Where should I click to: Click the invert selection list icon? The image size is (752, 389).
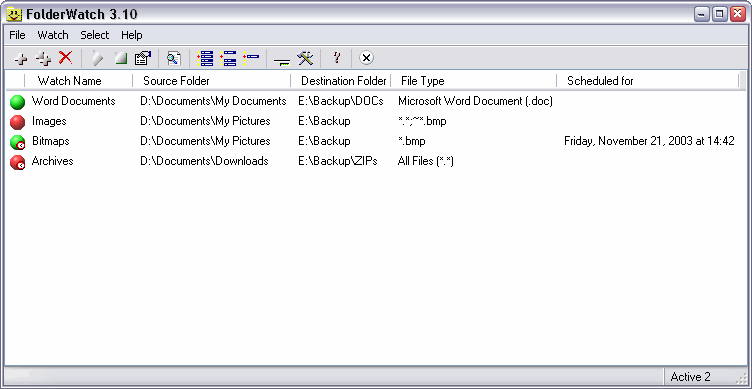(228, 59)
